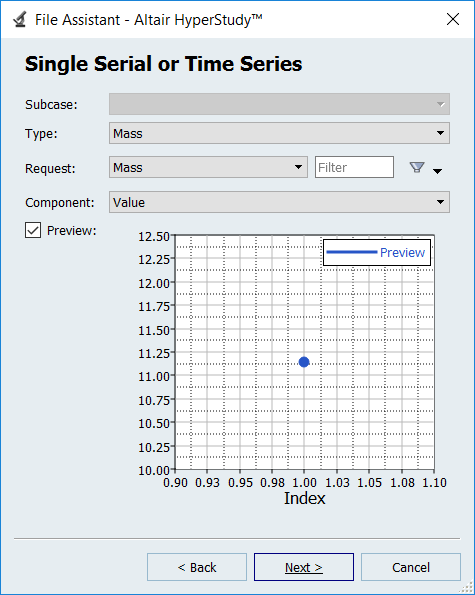This screenshot has height=595, width=475.
Task: Close the File Assistant dialog
Action: [x=453, y=19]
